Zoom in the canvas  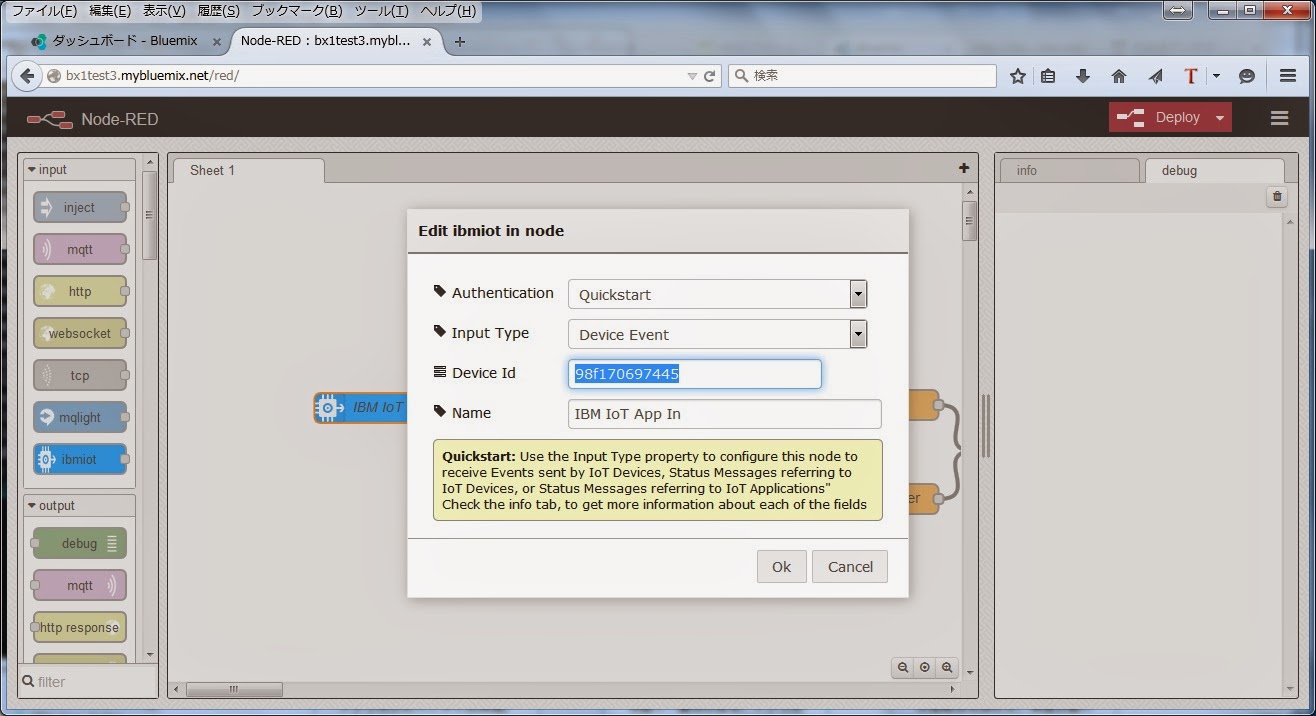click(x=947, y=668)
